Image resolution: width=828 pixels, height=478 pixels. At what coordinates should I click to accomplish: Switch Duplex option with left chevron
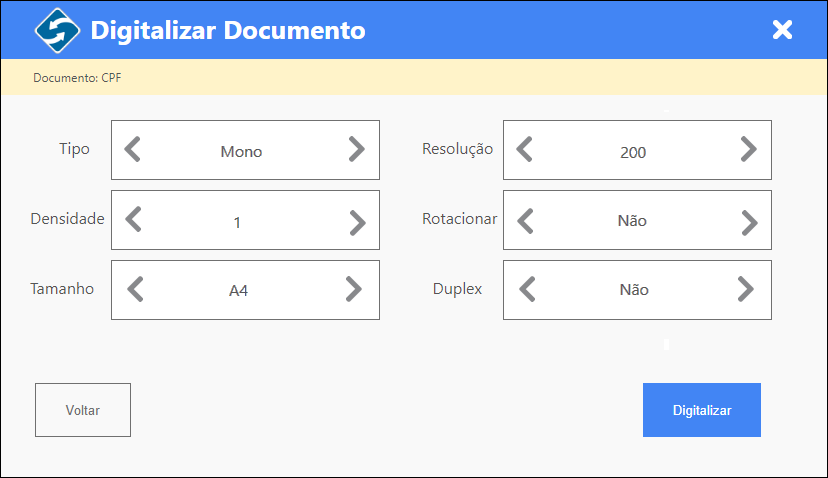528,289
